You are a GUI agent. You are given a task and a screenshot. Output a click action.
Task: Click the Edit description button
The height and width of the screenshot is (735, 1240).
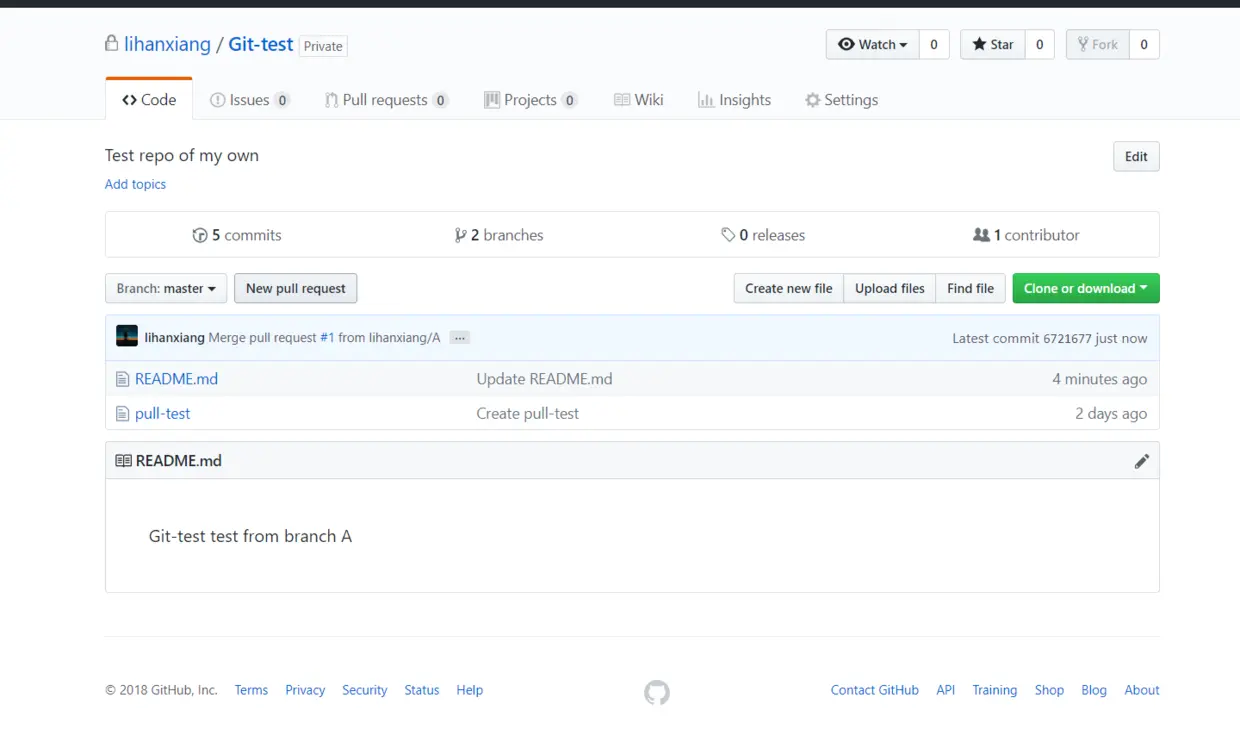pyautogui.click(x=1136, y=156)
